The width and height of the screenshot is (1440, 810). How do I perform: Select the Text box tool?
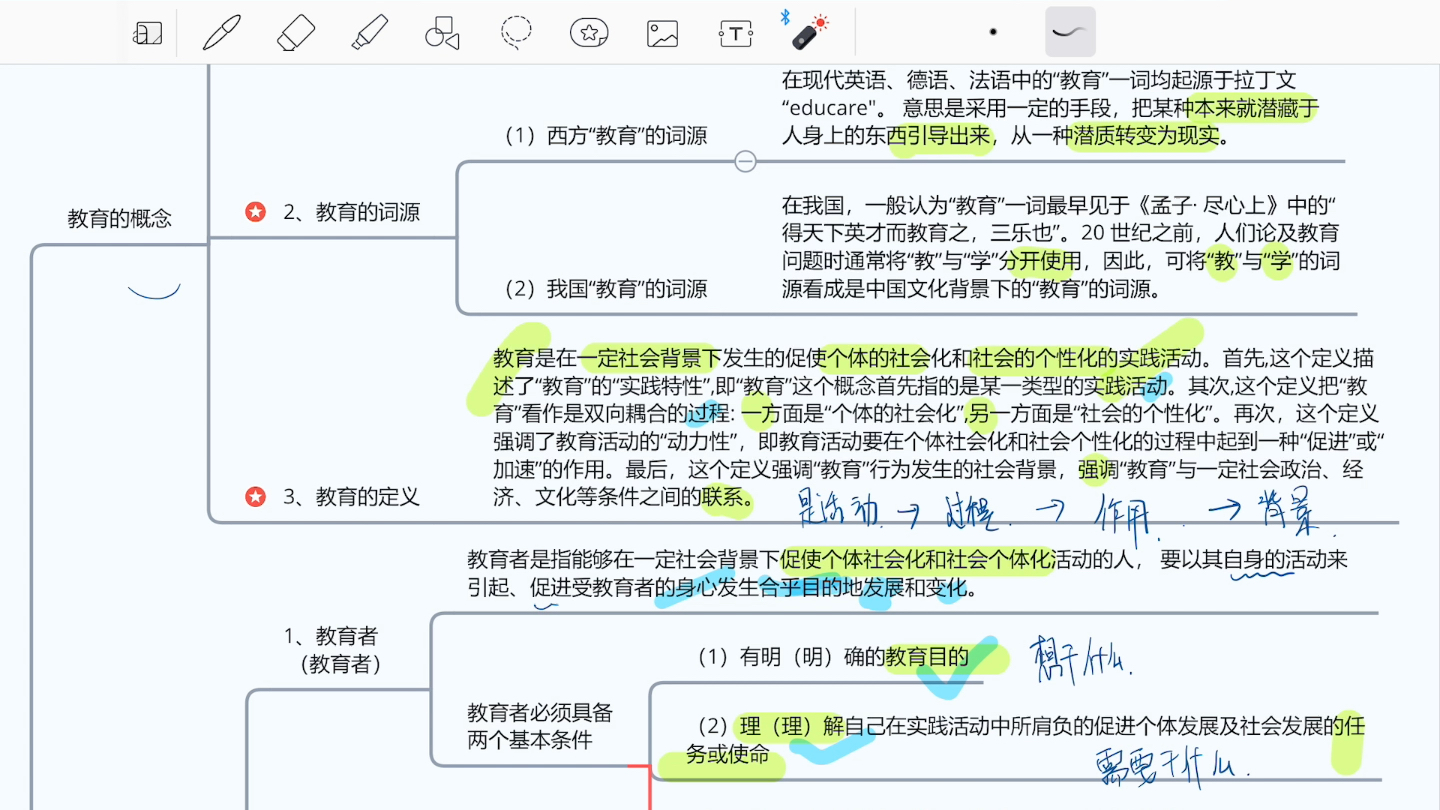click(x=736, y=33)
